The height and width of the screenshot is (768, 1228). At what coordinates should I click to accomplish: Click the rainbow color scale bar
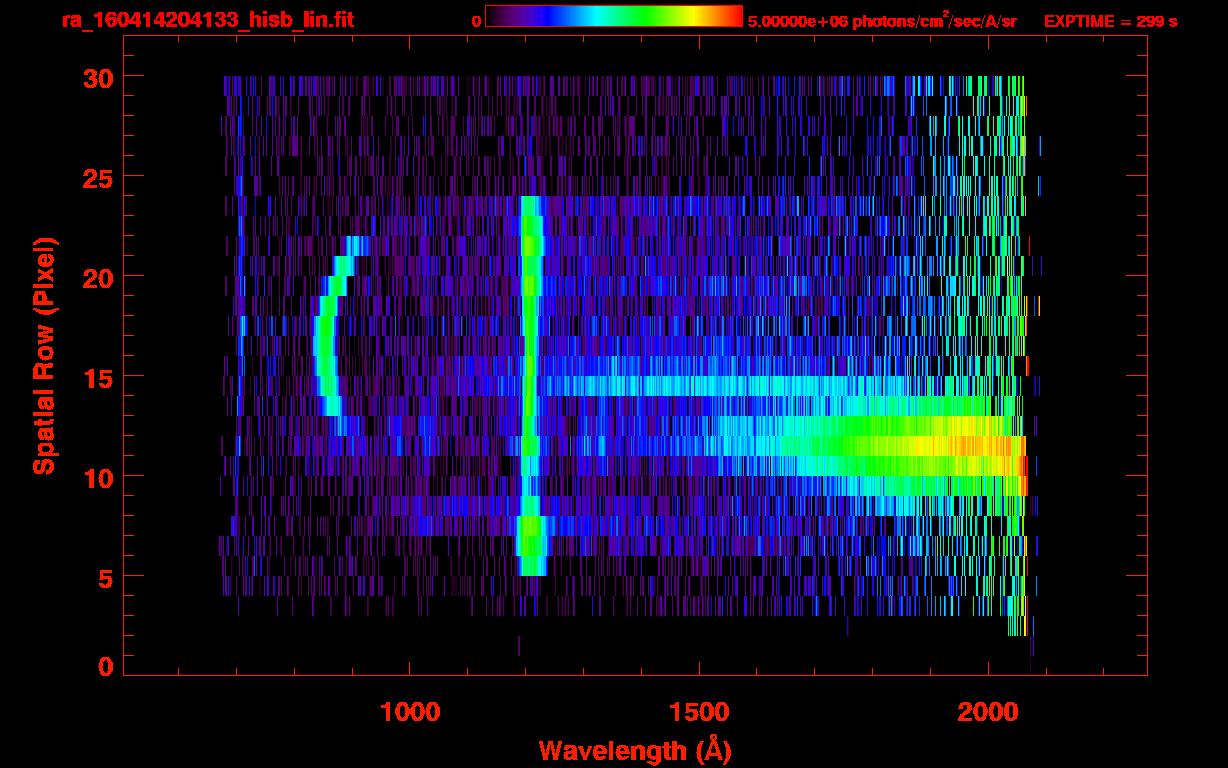click(x=614, y=16)
